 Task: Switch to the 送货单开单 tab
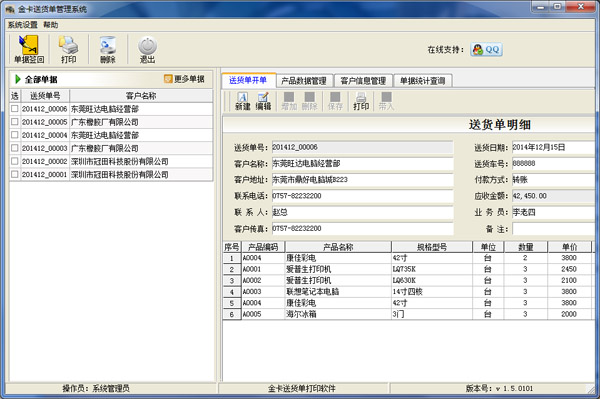248,80
